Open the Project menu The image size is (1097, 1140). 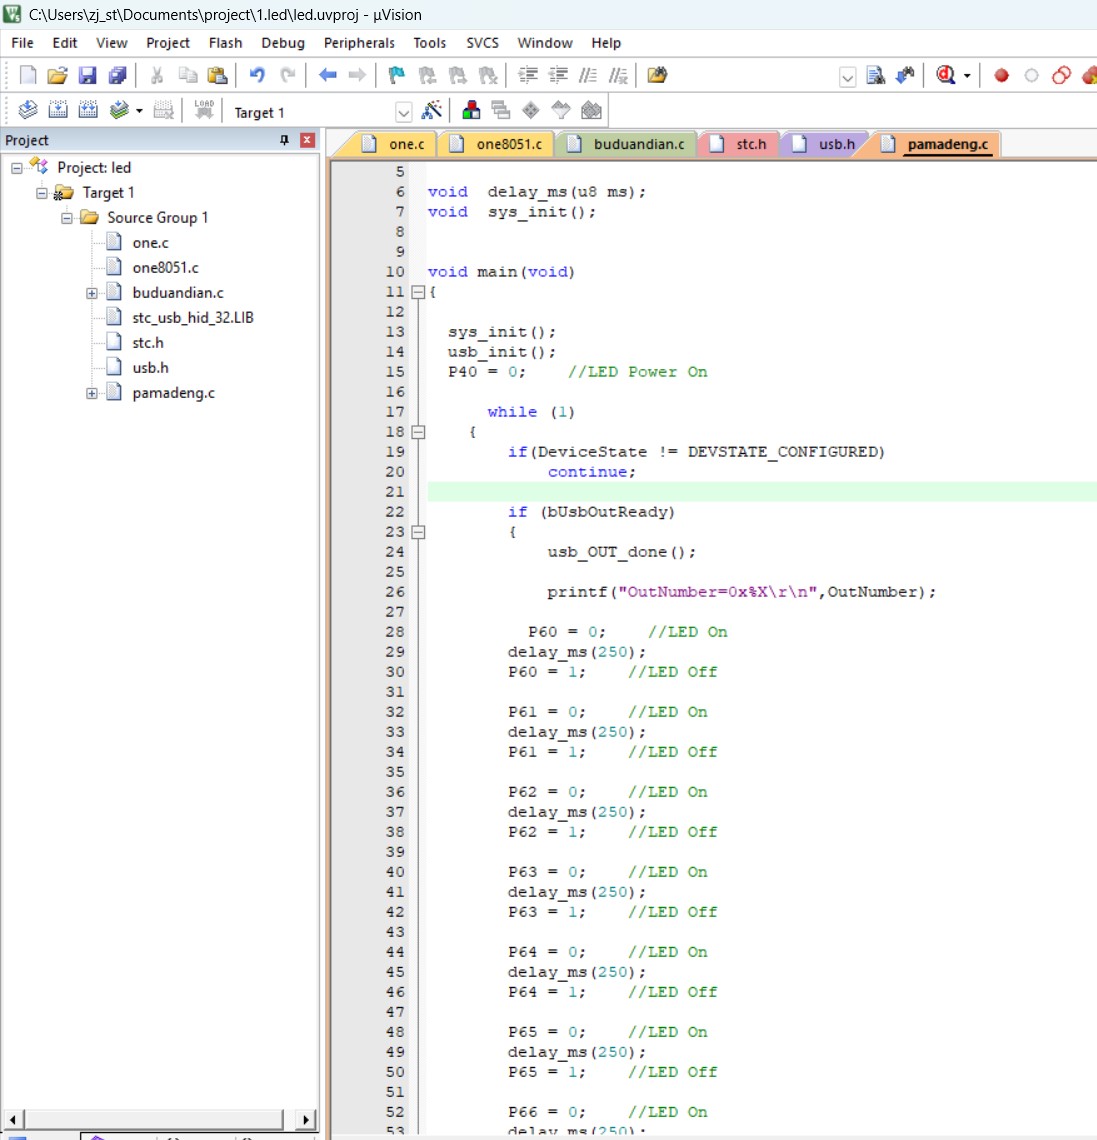[x=168, y=43]
